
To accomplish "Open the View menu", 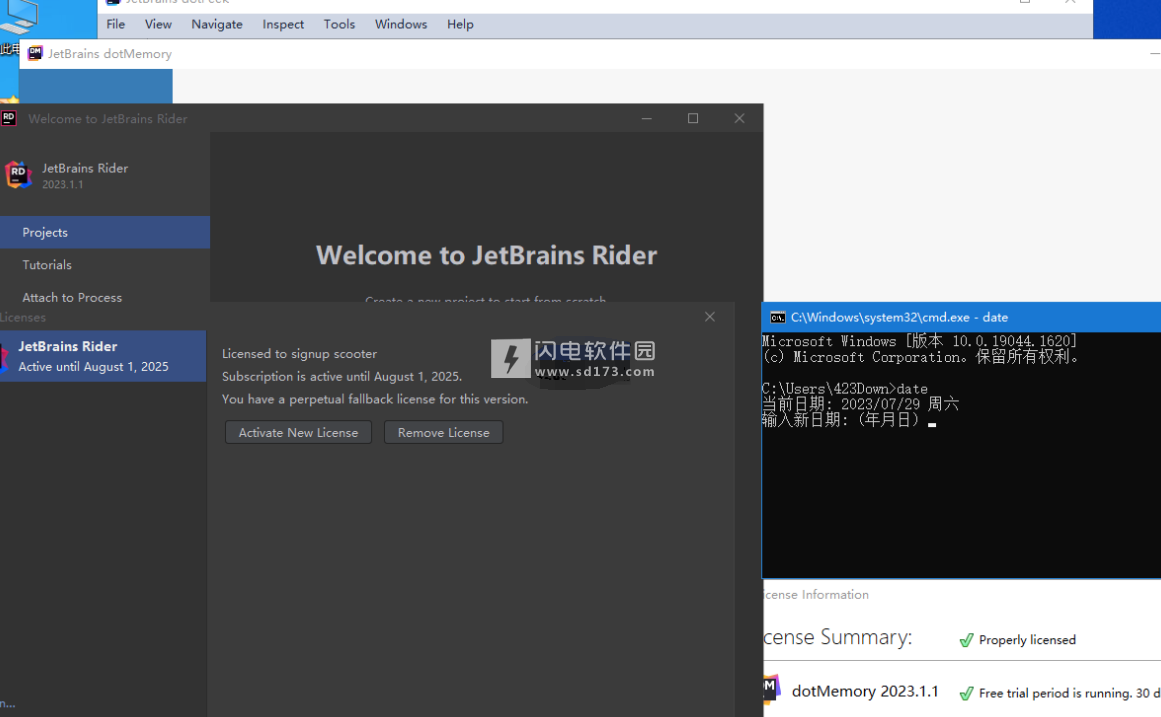I will point(158,24).
